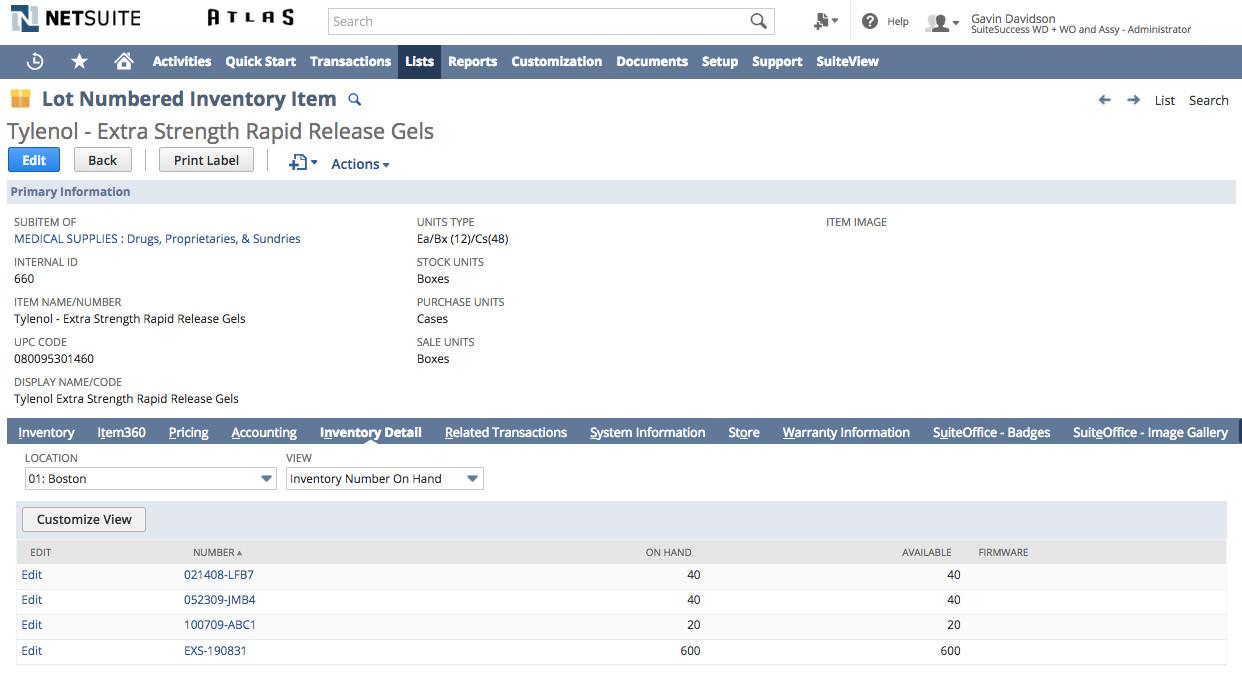Click the Customize View button

pos(84,519)
